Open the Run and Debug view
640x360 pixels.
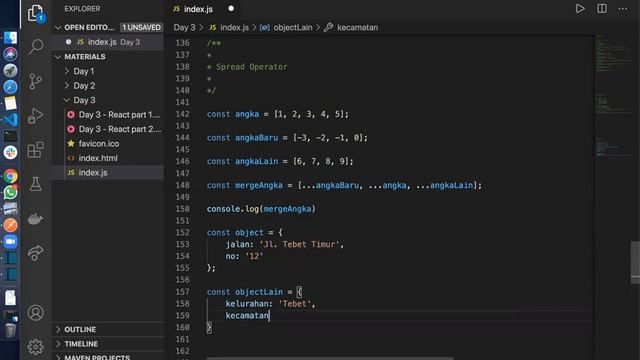[x=36, y=116]
